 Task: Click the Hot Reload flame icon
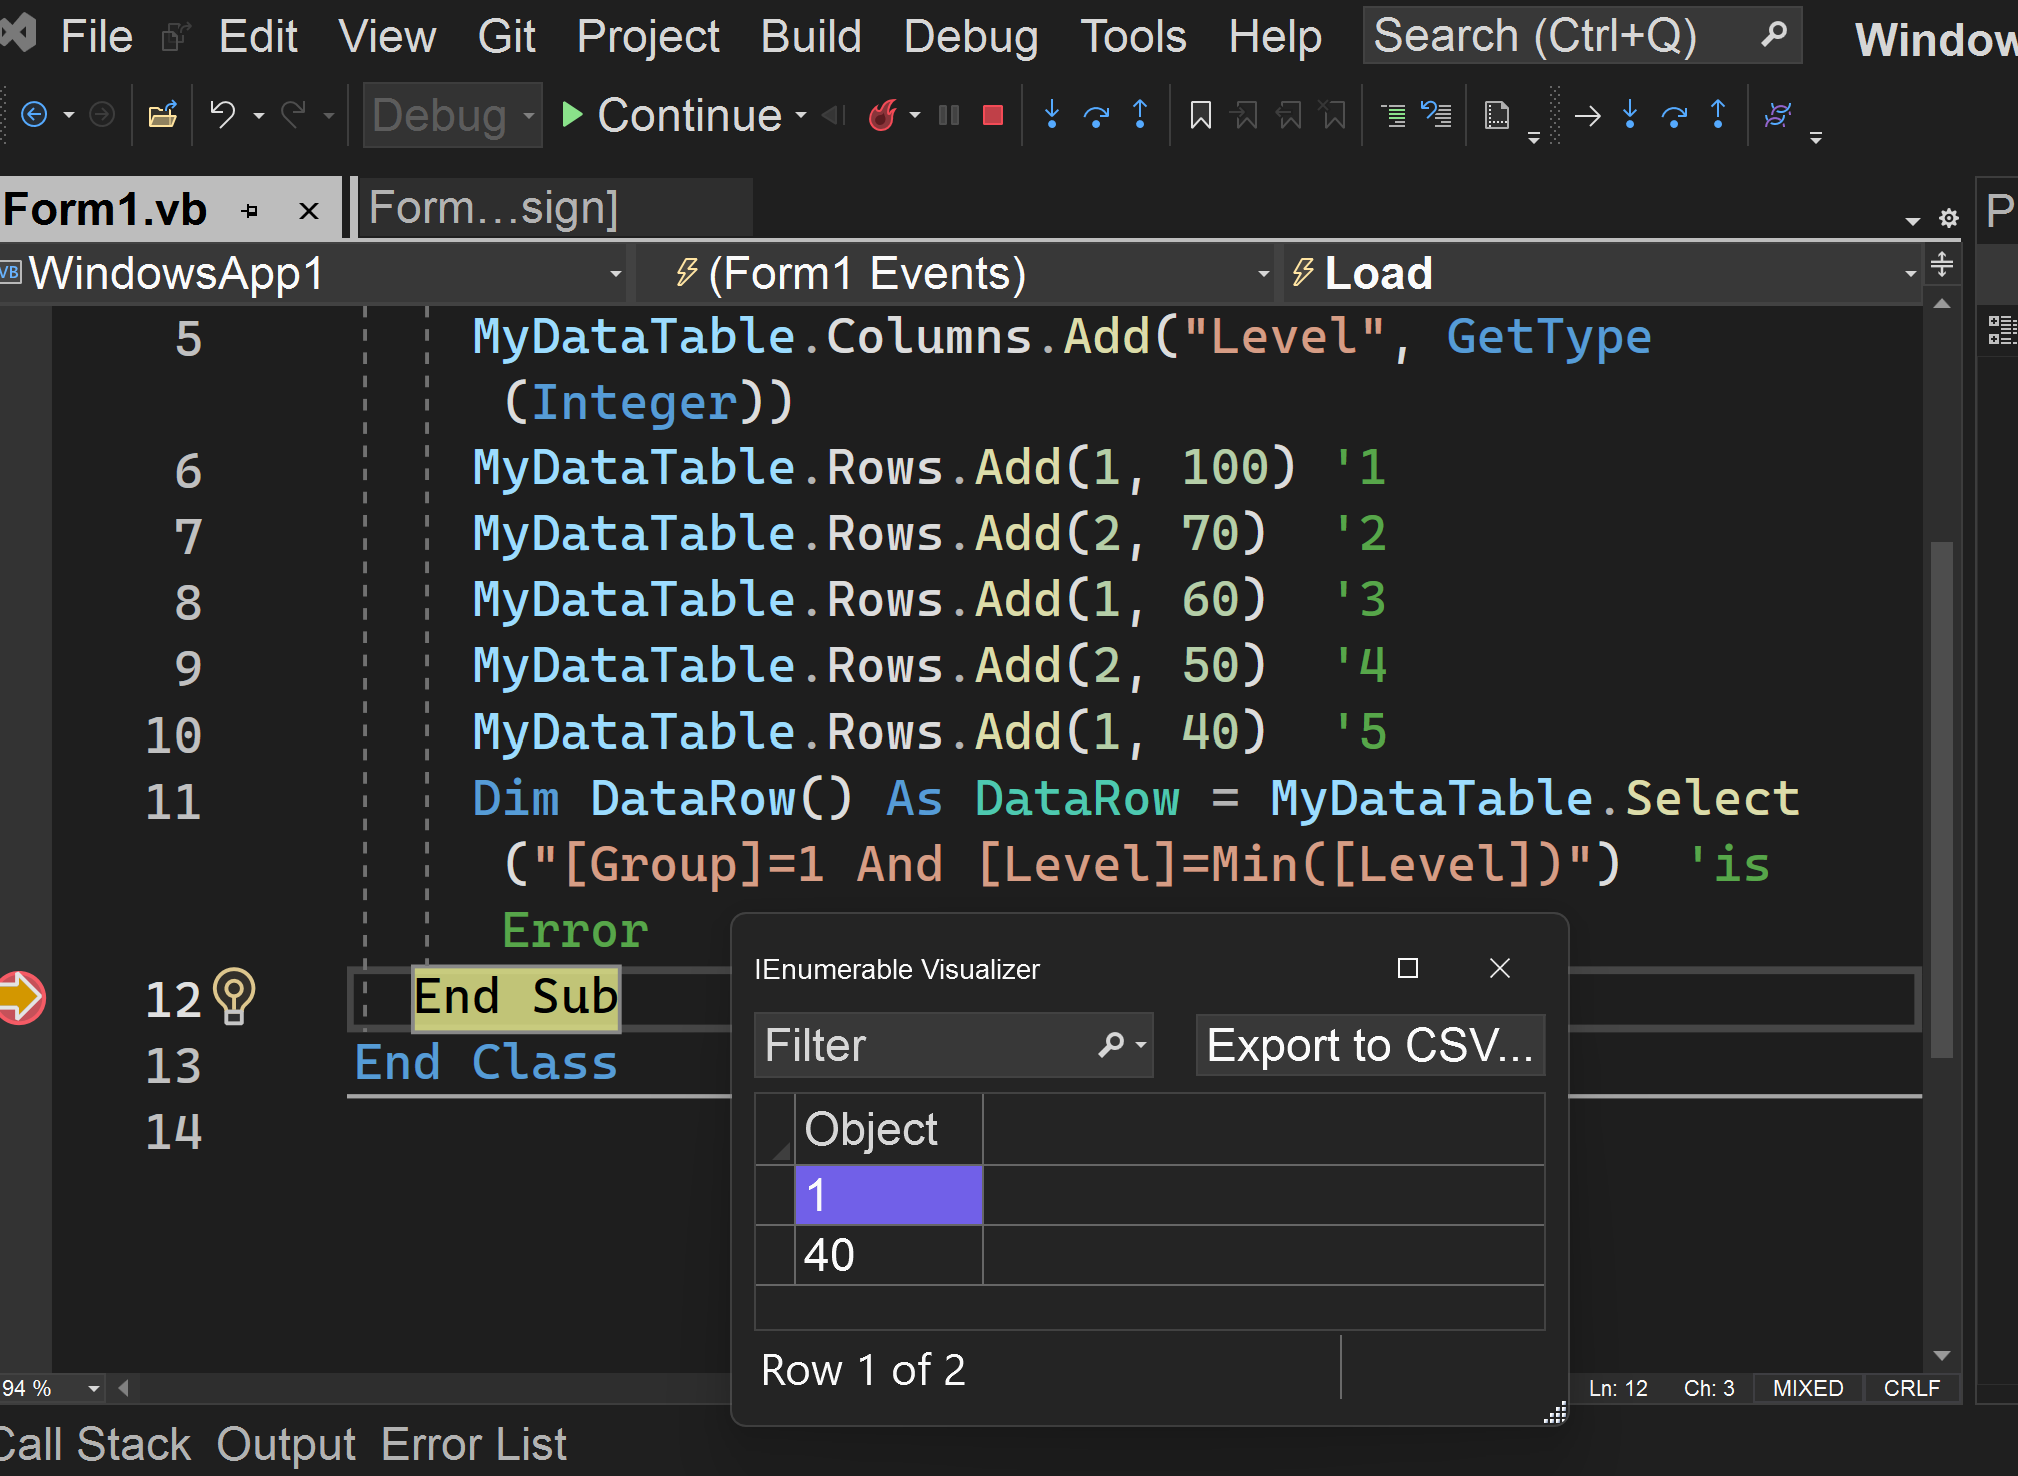(882, 116)
